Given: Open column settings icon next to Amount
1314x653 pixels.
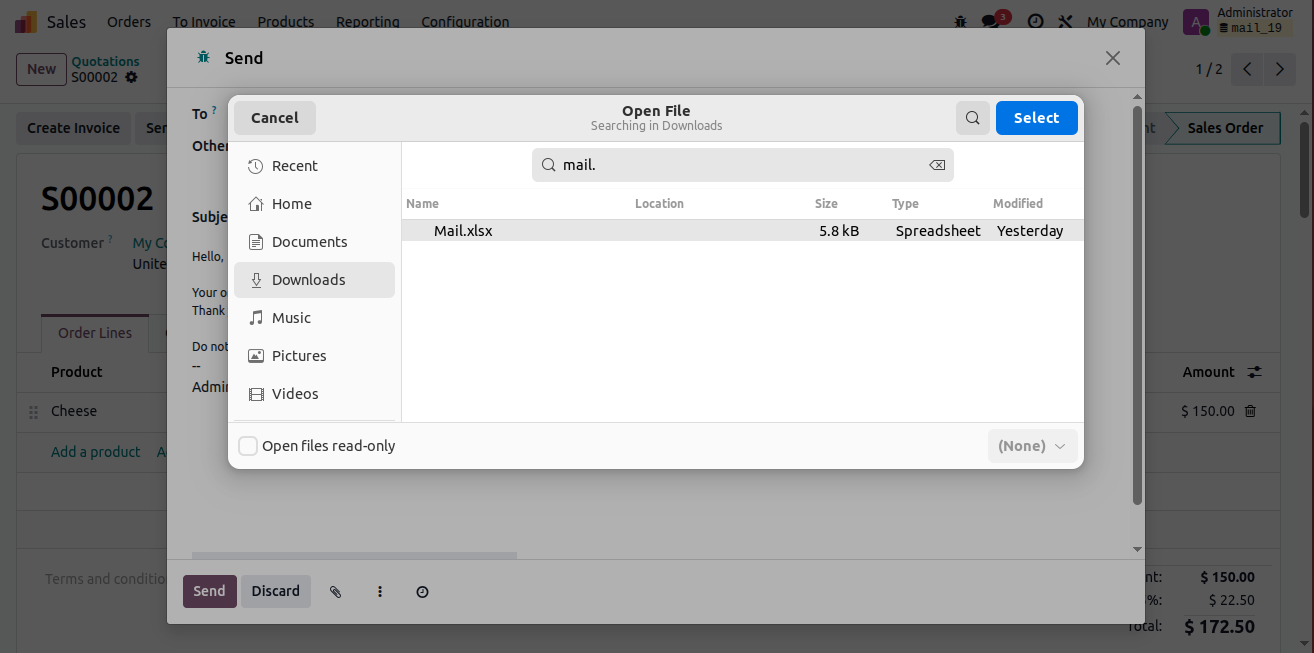Looking at the screenshot, I should click(1255, 372).
